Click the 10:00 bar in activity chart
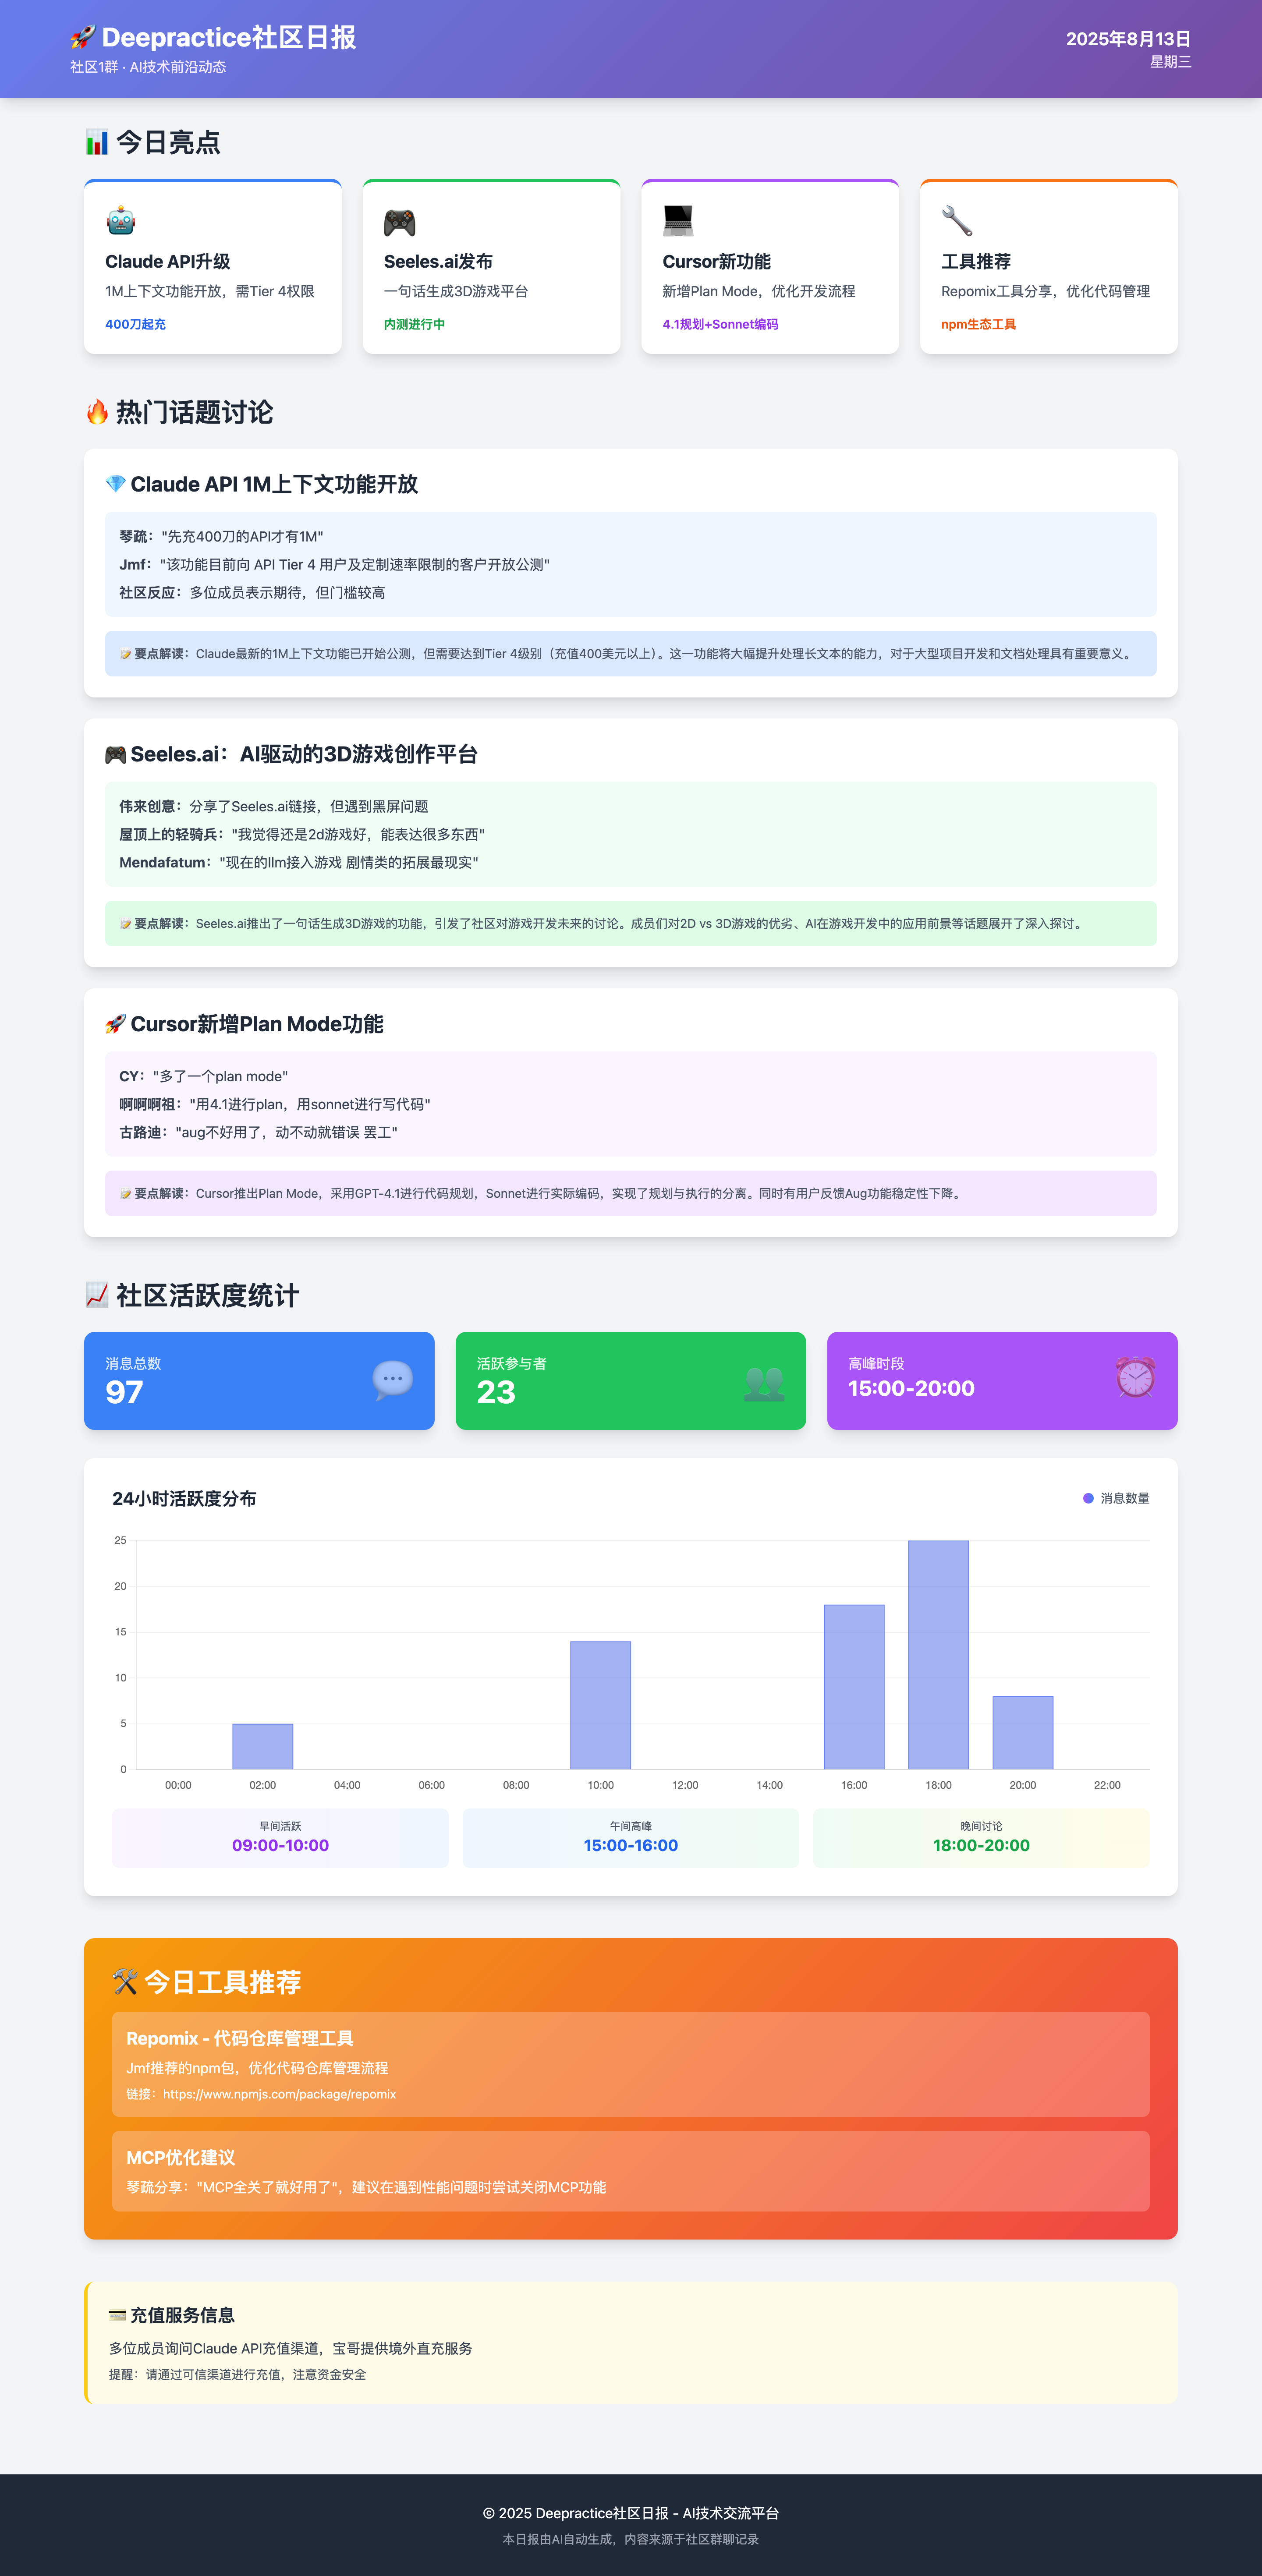 (x=600, y=1705)
